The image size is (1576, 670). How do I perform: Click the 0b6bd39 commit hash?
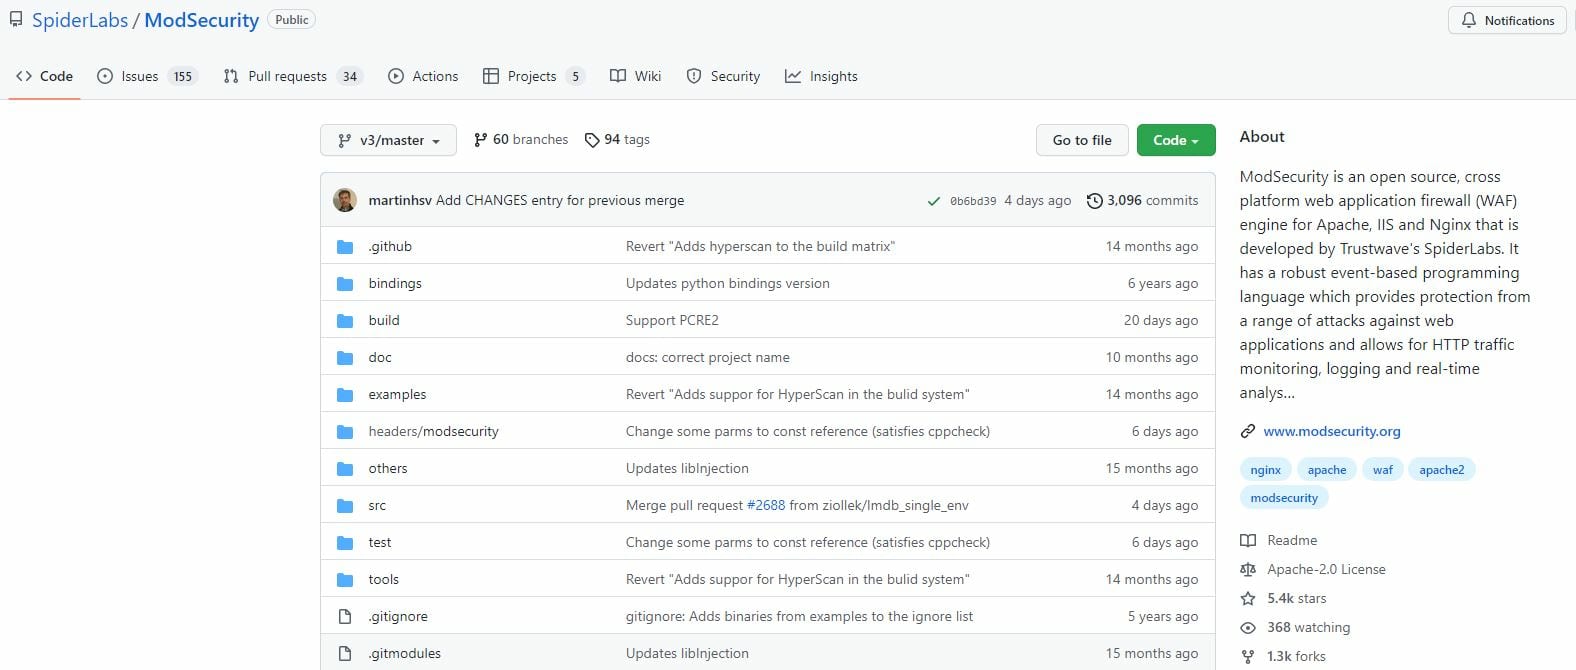pyautogui.click(x=973, y=201)
